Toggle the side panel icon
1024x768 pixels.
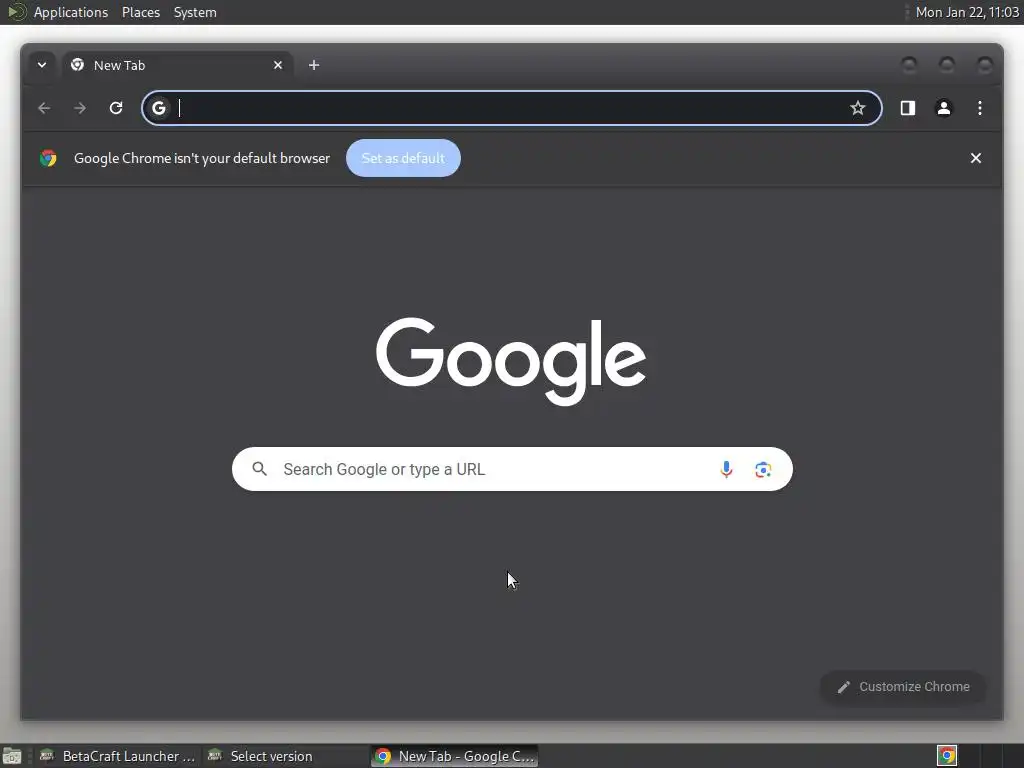pyautogui.click(x=908, y=108)
